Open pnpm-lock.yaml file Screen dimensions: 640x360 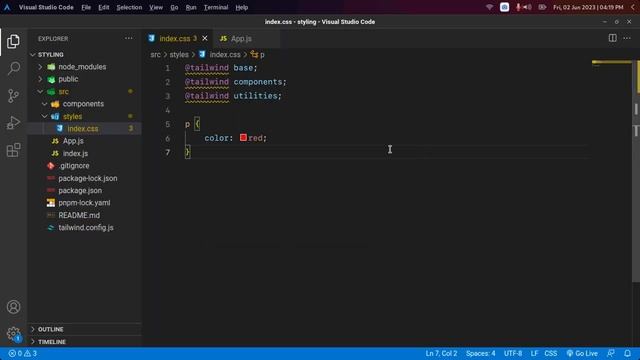click(84, 203)
